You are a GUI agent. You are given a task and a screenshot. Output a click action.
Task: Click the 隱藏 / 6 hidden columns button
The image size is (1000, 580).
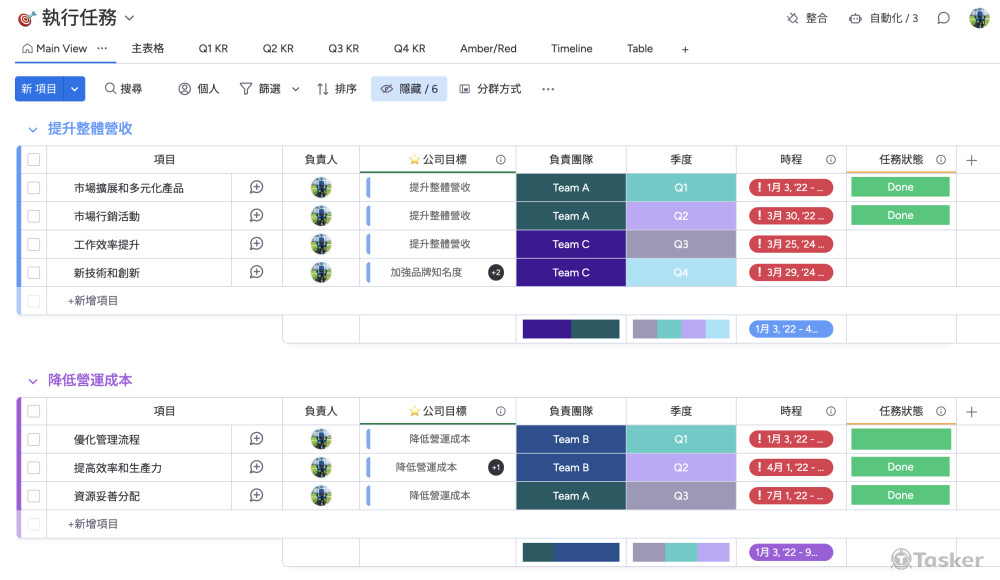(x=409, y=89)
